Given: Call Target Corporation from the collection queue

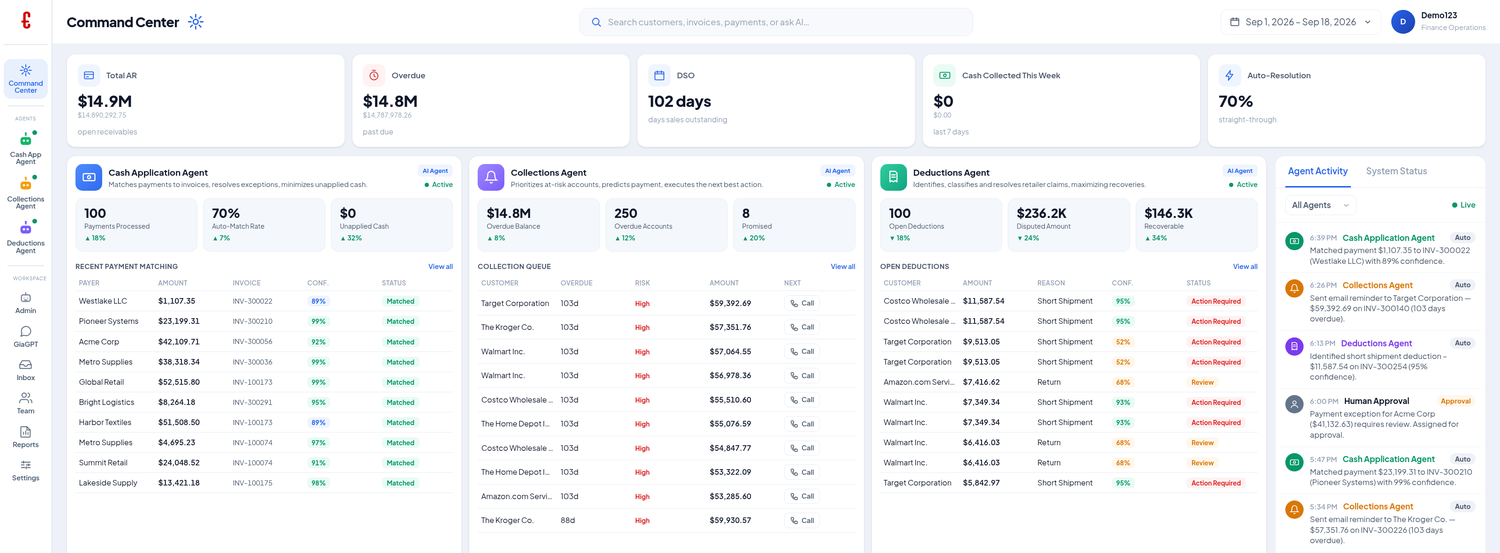Looking at the screenshot, I should point(802,303).
